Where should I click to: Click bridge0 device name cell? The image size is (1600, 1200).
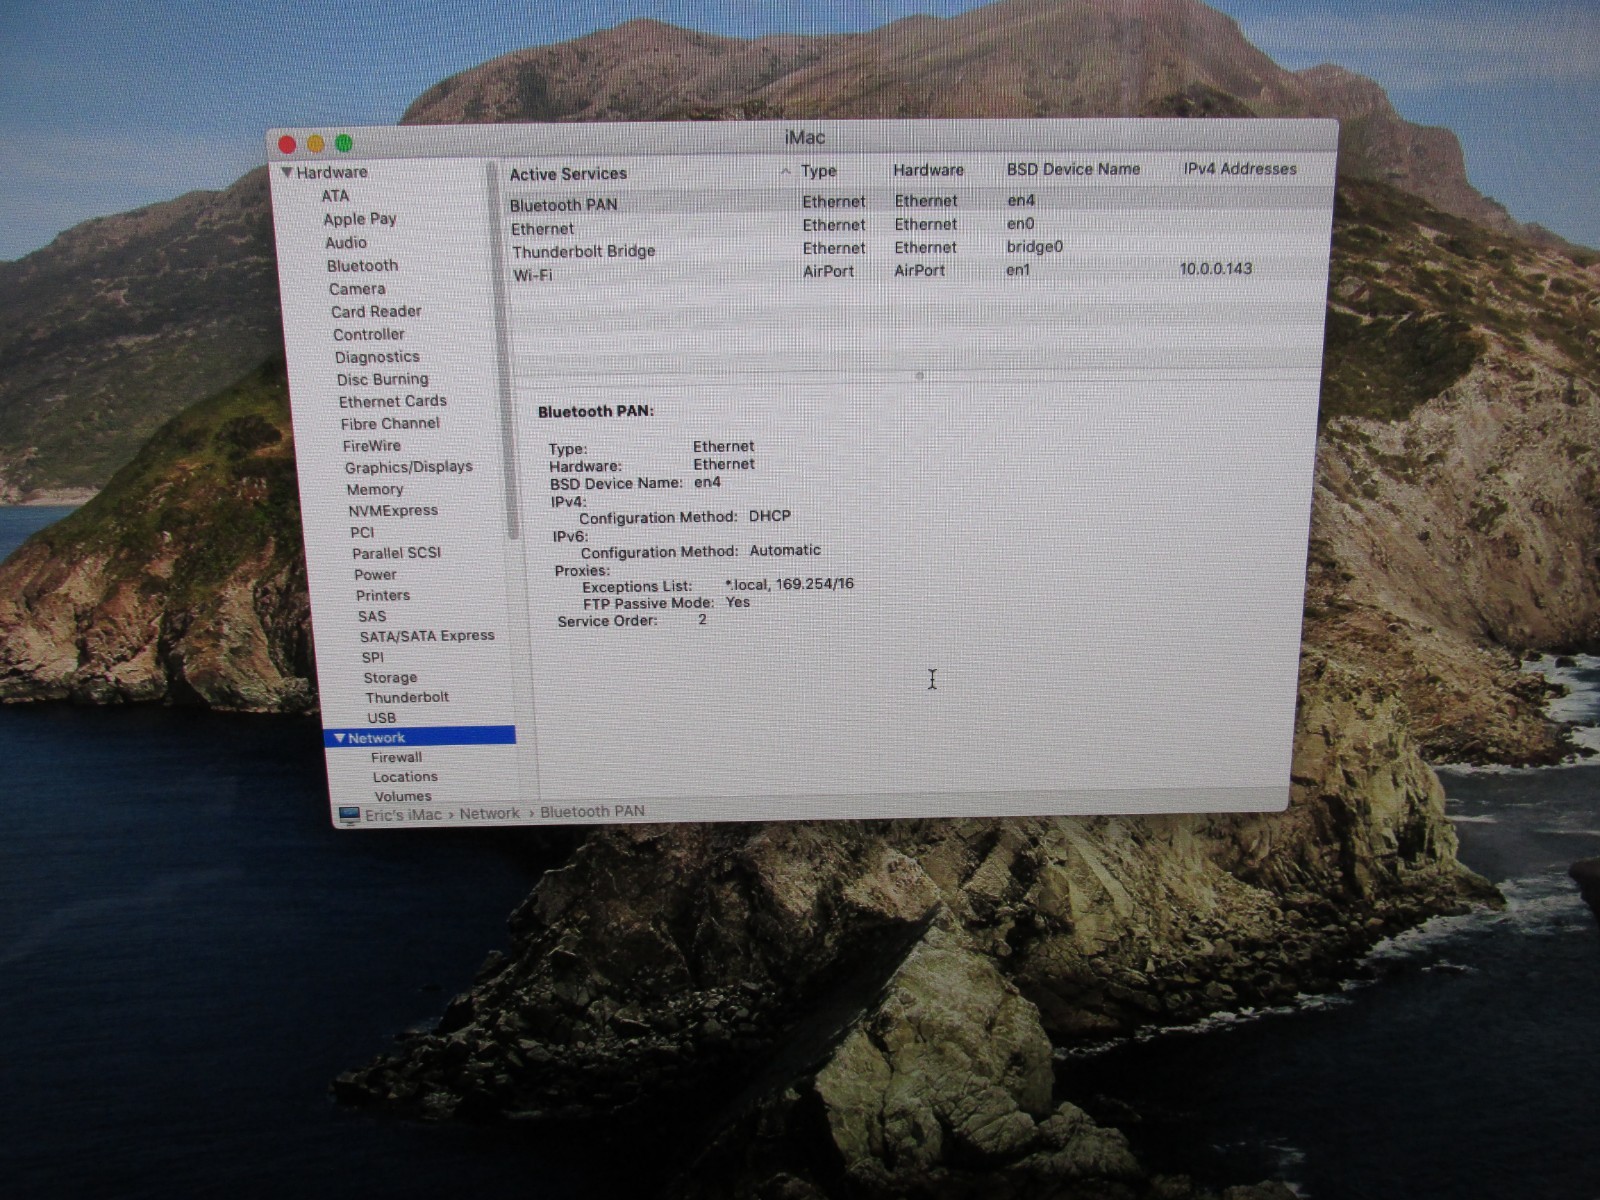[1034, 247]
